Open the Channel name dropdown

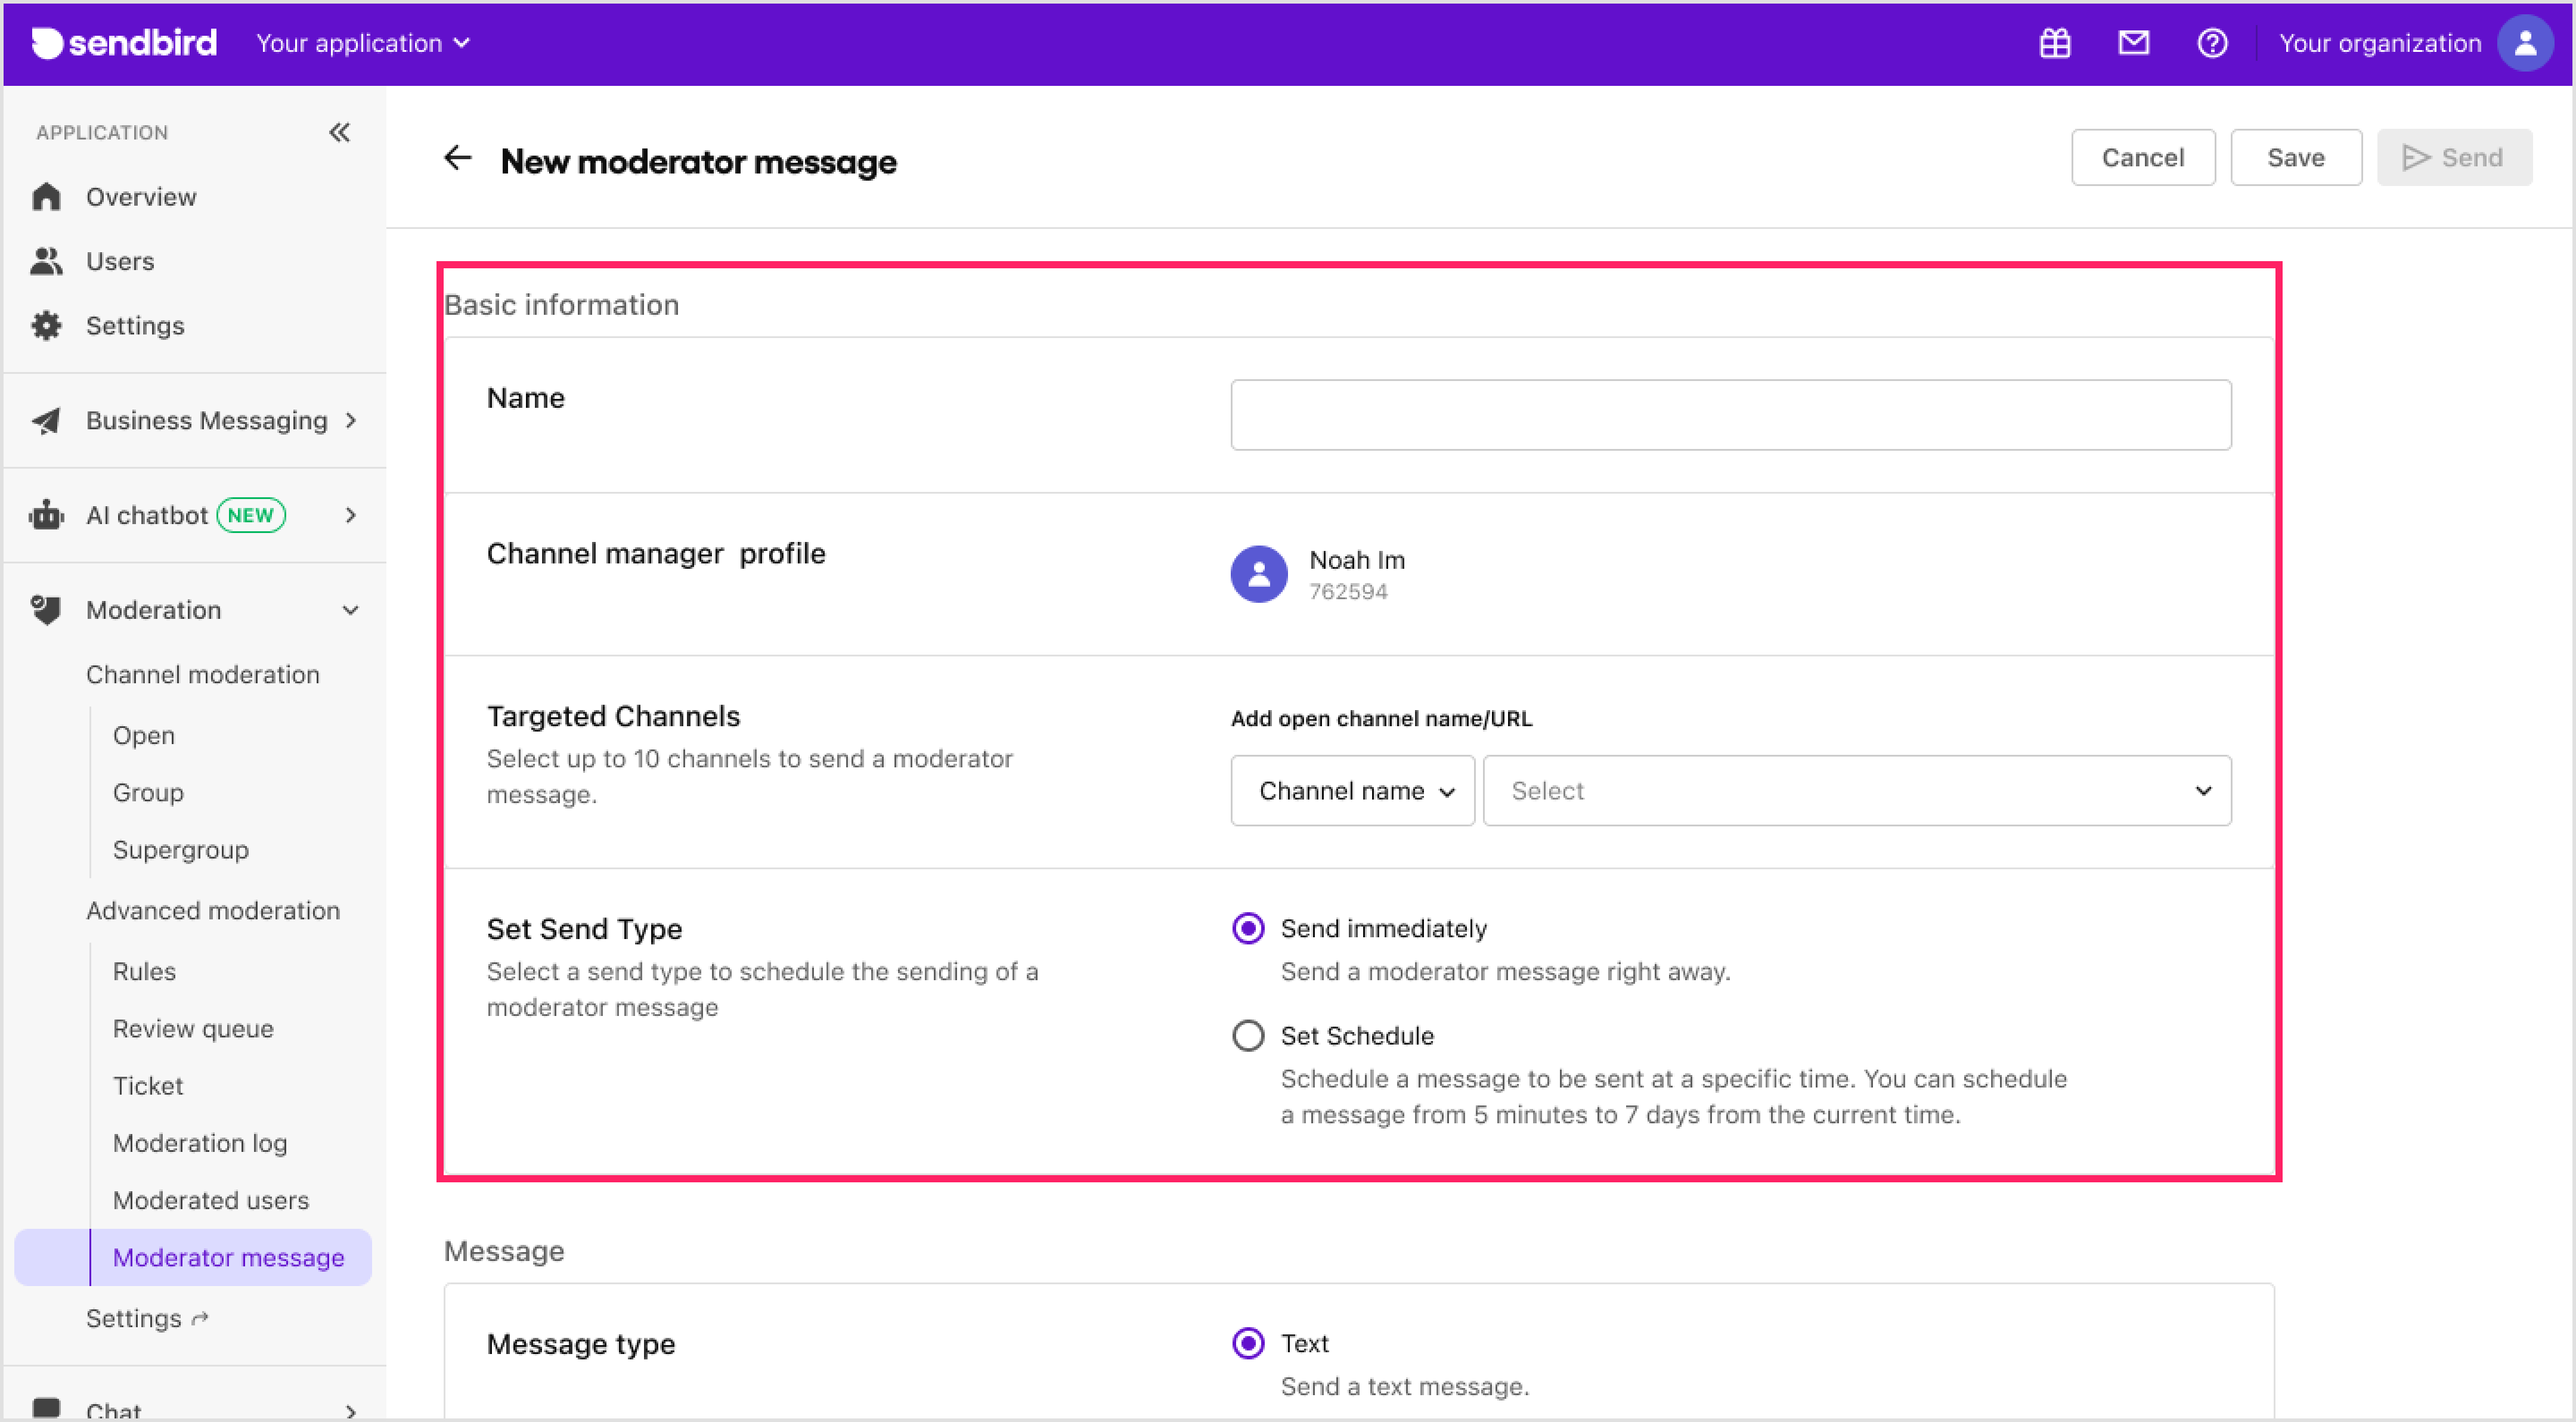[1352, 790]
